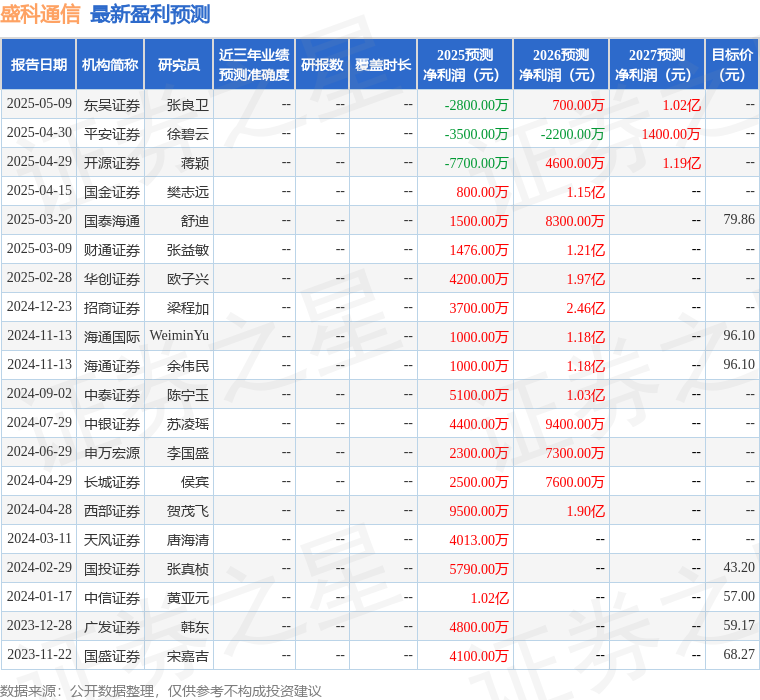This screenshot has height=700, width=760.
Task: Click the 覆盖时长 column header
Action: pos(383,64)
